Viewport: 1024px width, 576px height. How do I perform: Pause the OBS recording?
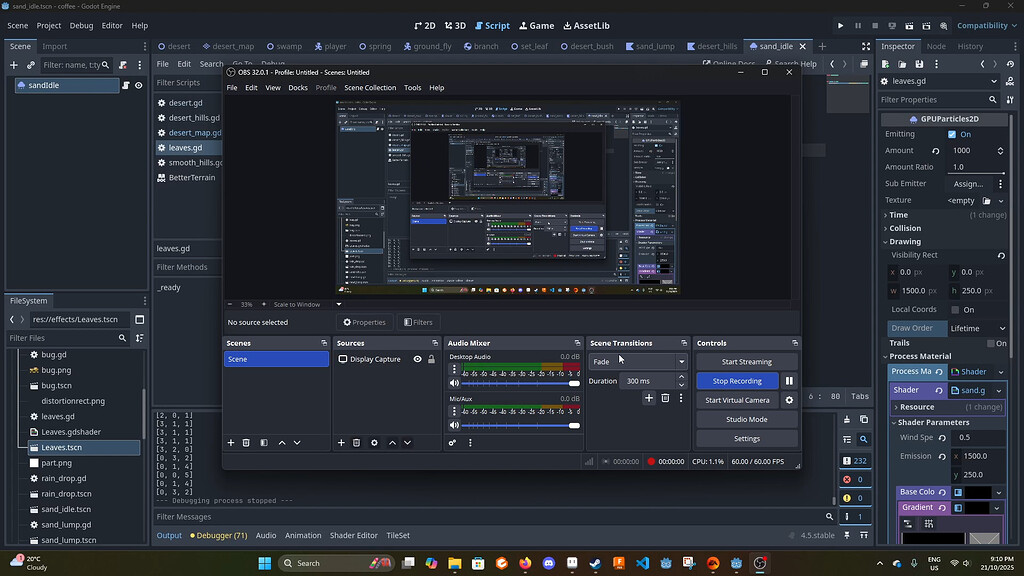(x=789, y=381)
